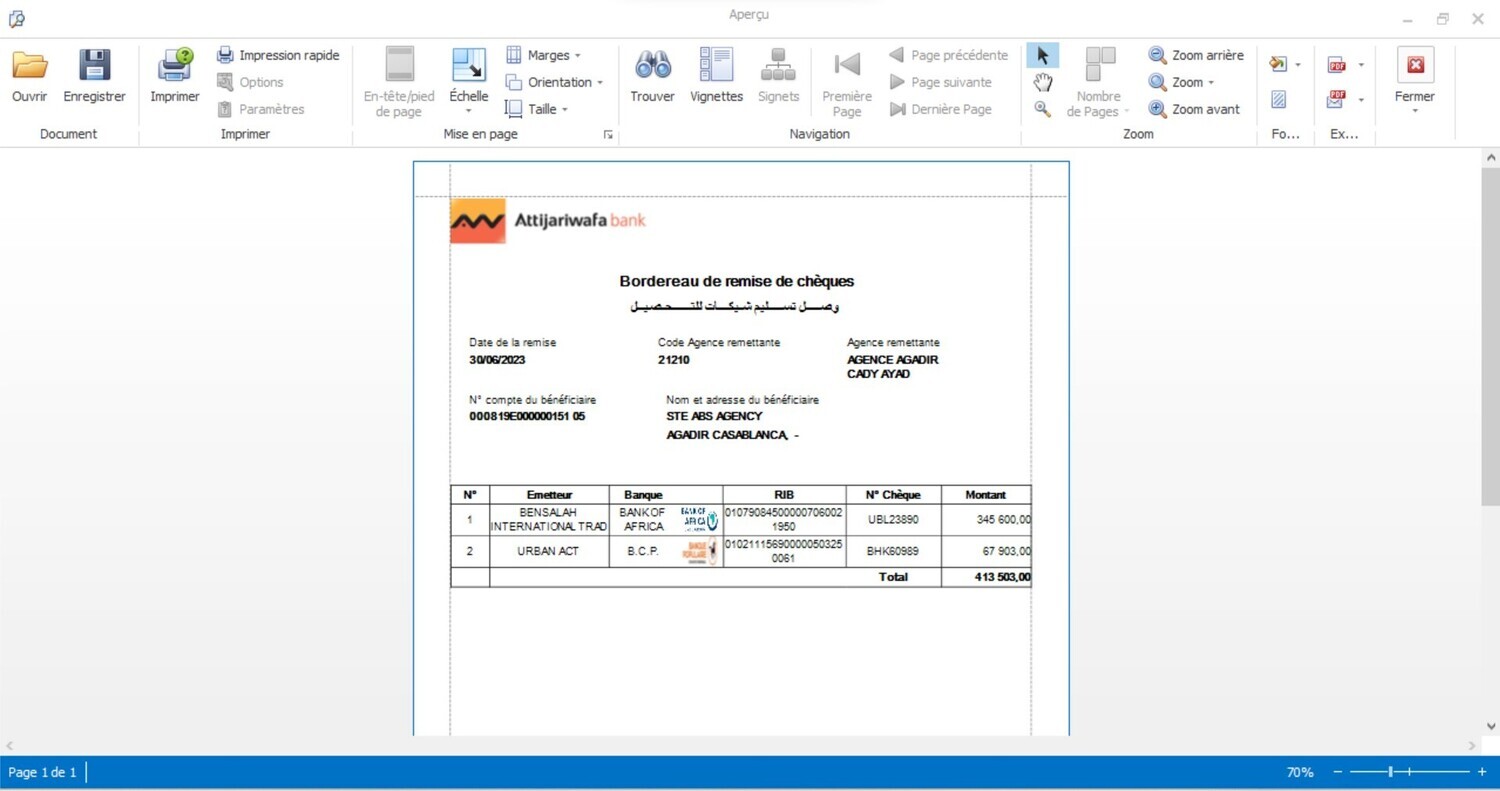Open Mise en page dialog launcher
Screen dimensions: 1500x791
click(x=608, y=135)
